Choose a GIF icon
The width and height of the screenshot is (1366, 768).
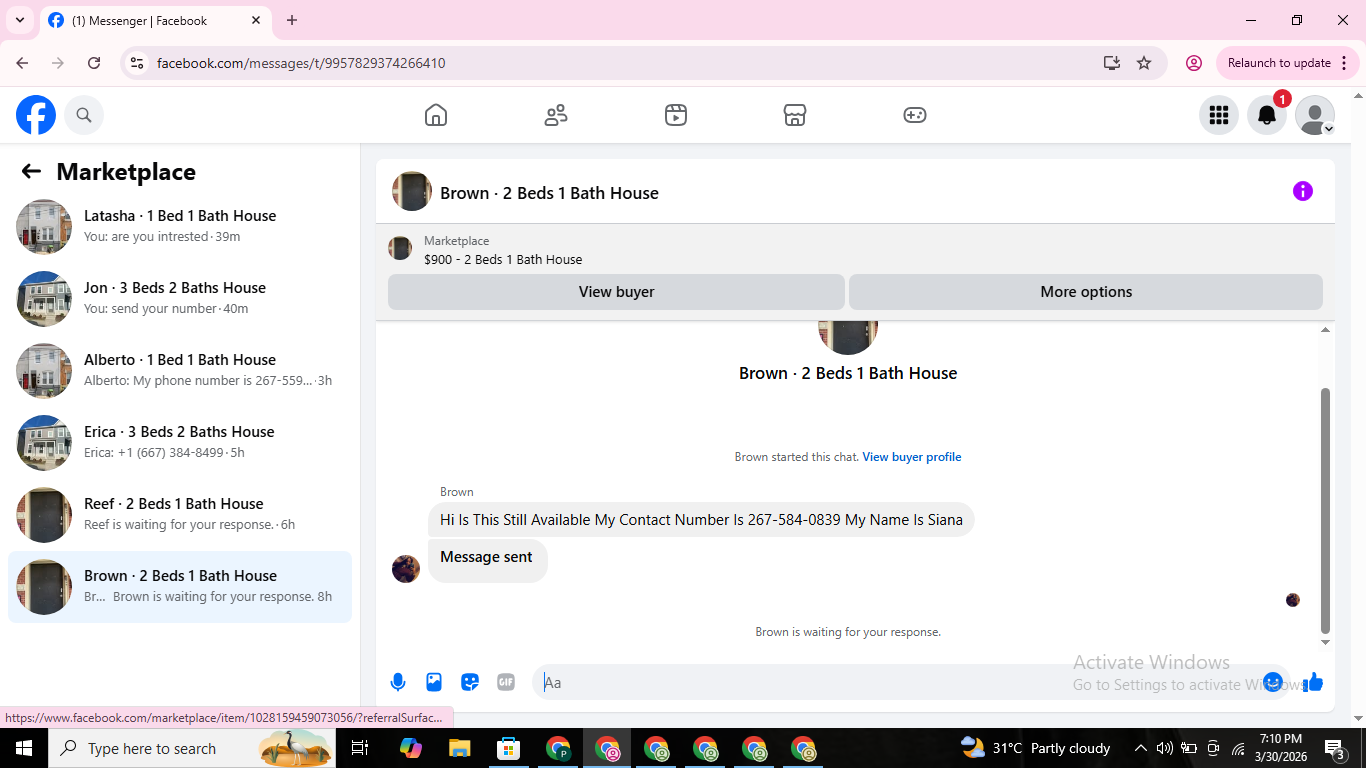[506, 682]
